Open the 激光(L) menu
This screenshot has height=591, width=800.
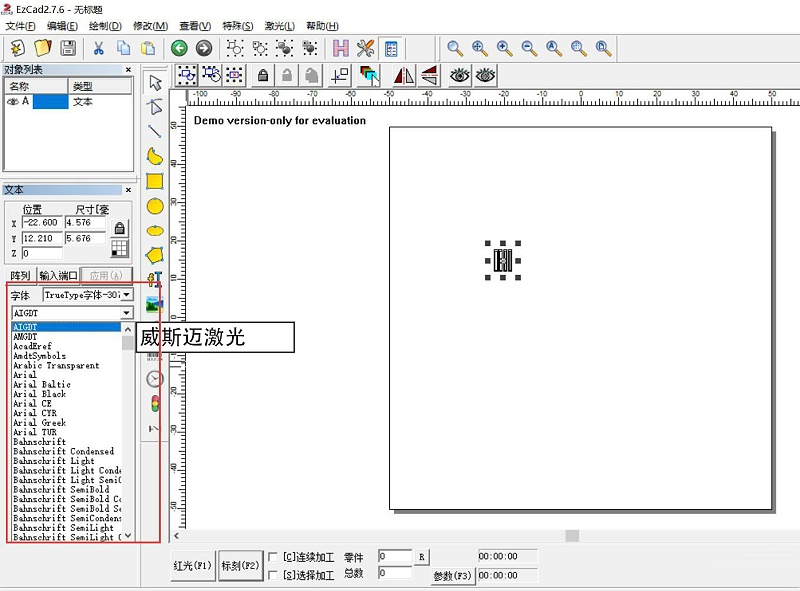point(280,25)
